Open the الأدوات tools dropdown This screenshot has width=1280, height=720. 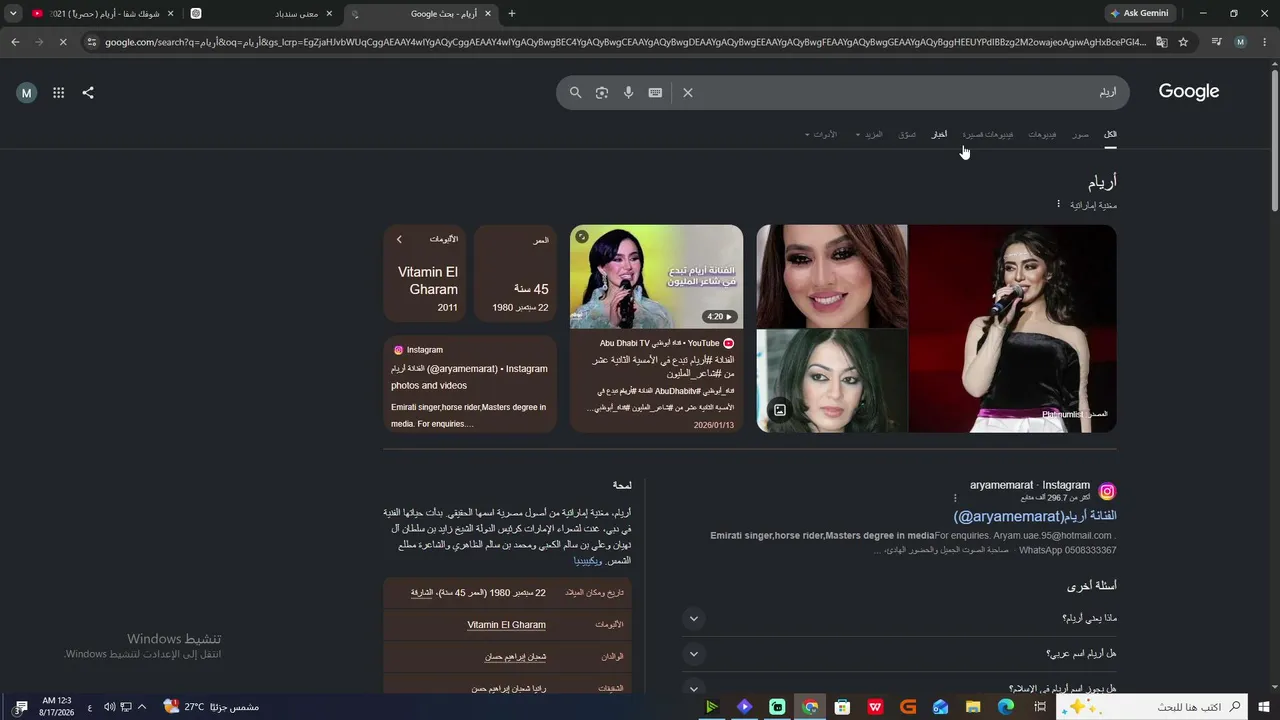(x=821, y=134)
